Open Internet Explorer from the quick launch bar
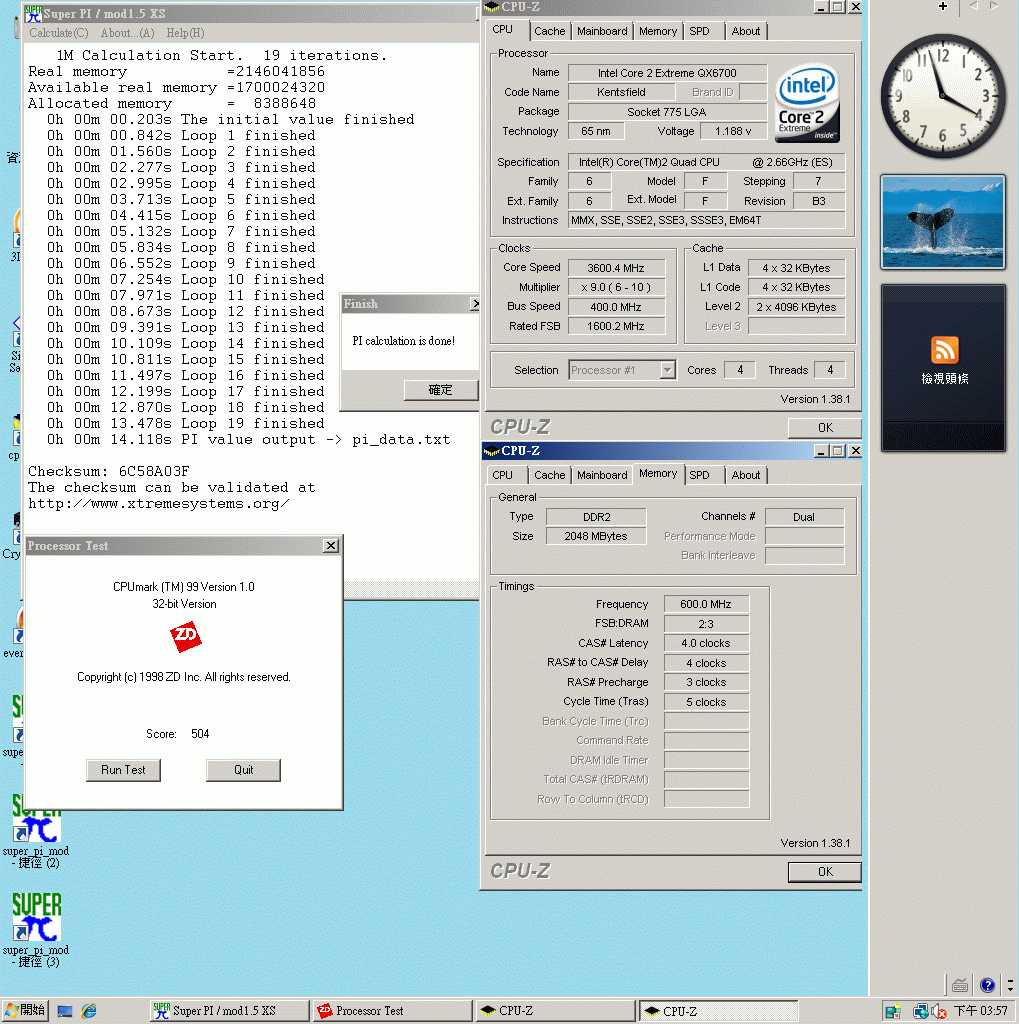This screenshot has height=1024, width=1019. (x=88, y=1010)
